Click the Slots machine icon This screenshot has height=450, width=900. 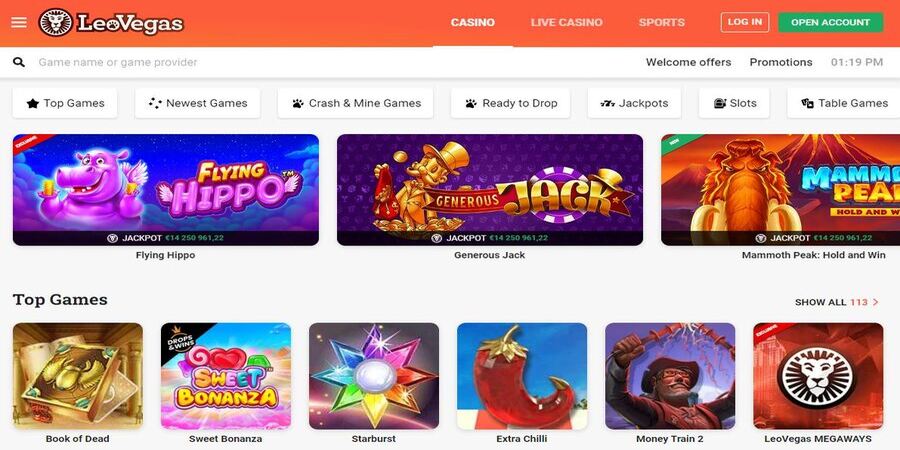[720, 103]
